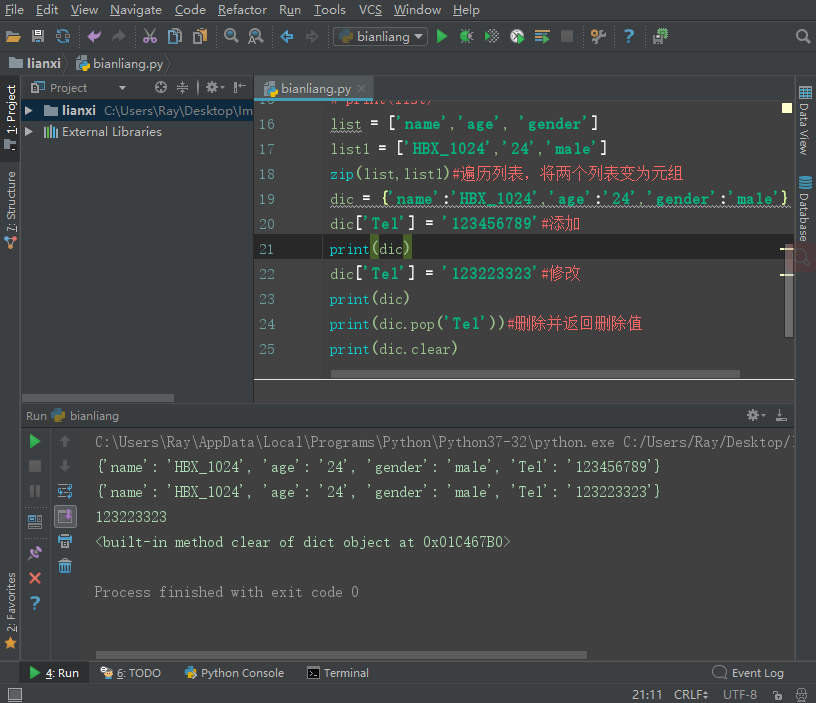Image resolution: width=816 pixels, height=703 pixels.
Task: Click the Run console horizontal scrollbar
Action: [341, 655]
